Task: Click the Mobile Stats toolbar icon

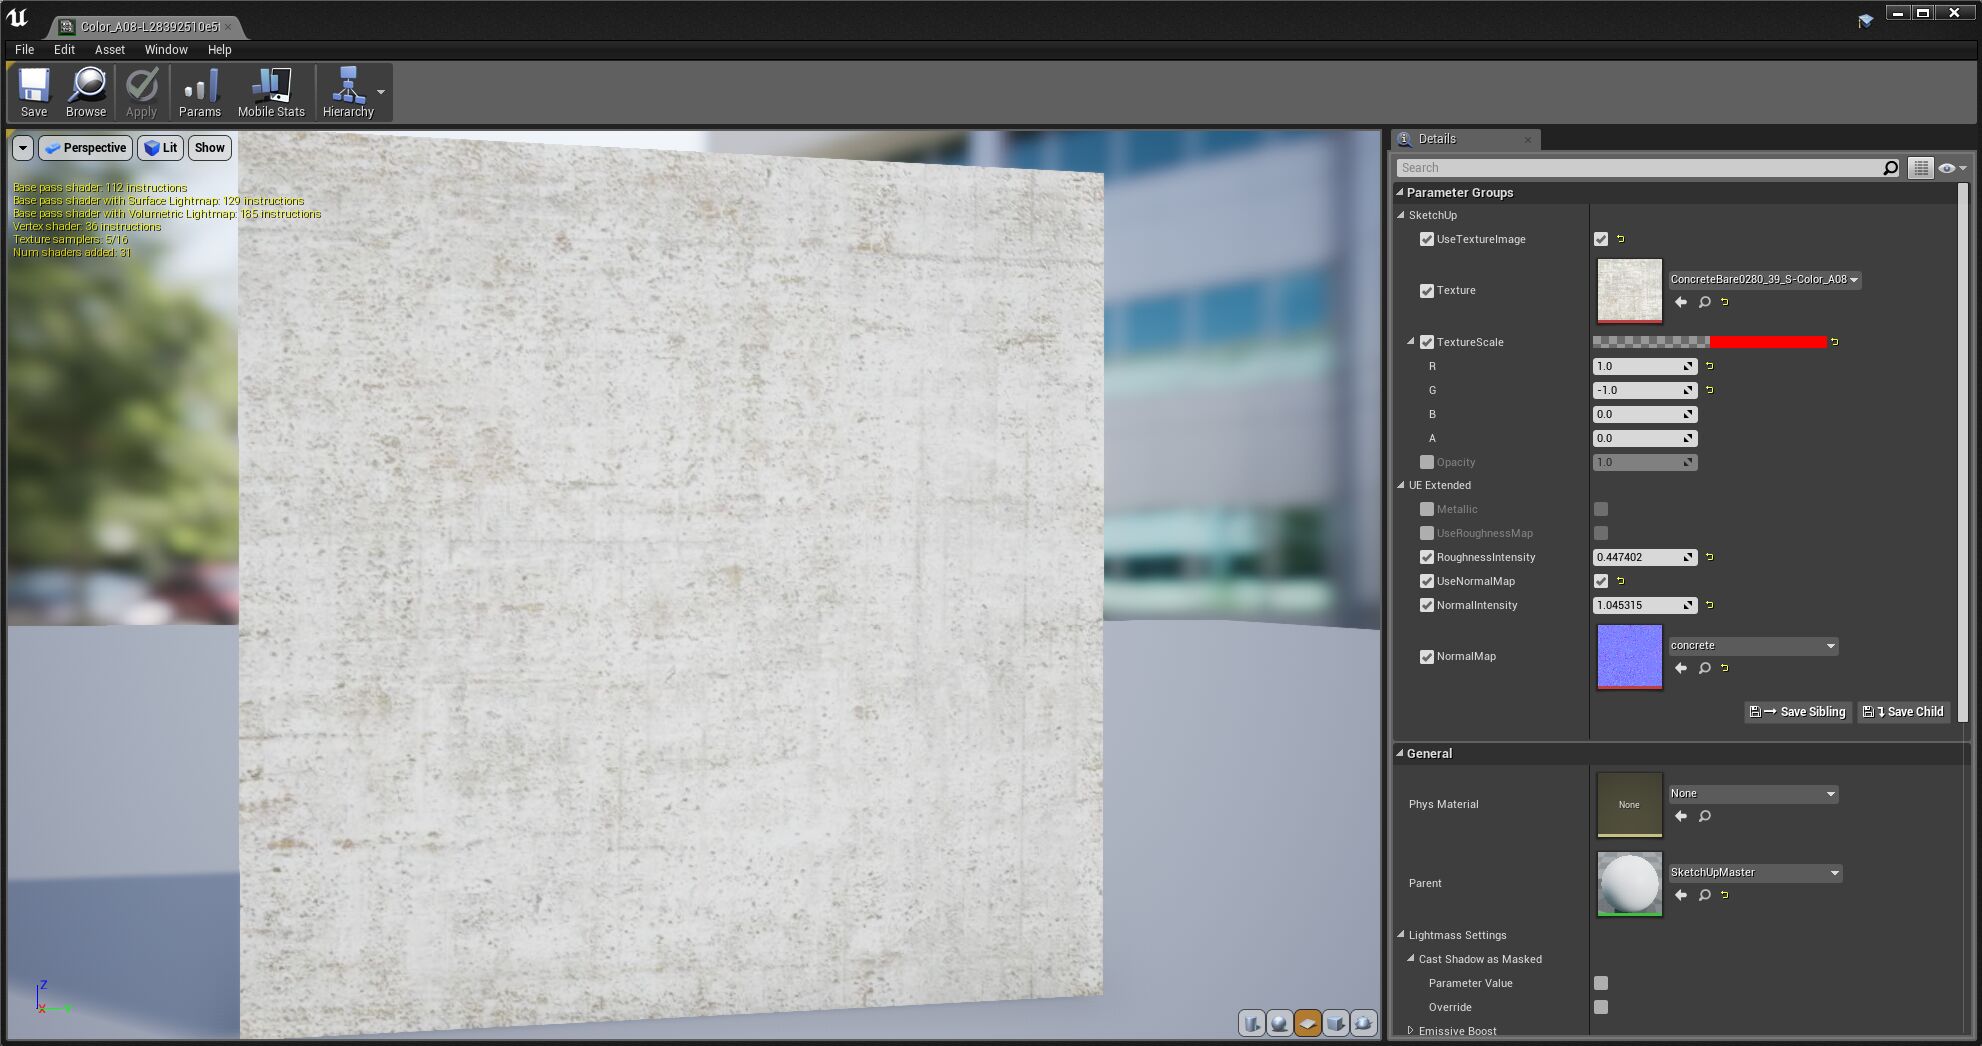Action: 271,91
